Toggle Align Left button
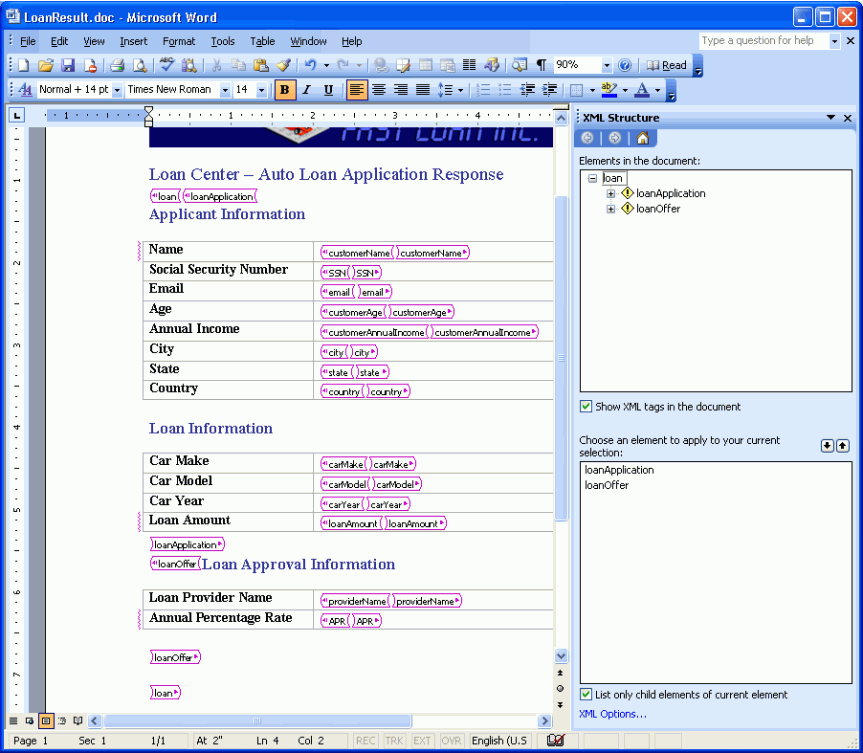Screen dimensions: 863x753 pyautogui.click(x=357, y=90)
